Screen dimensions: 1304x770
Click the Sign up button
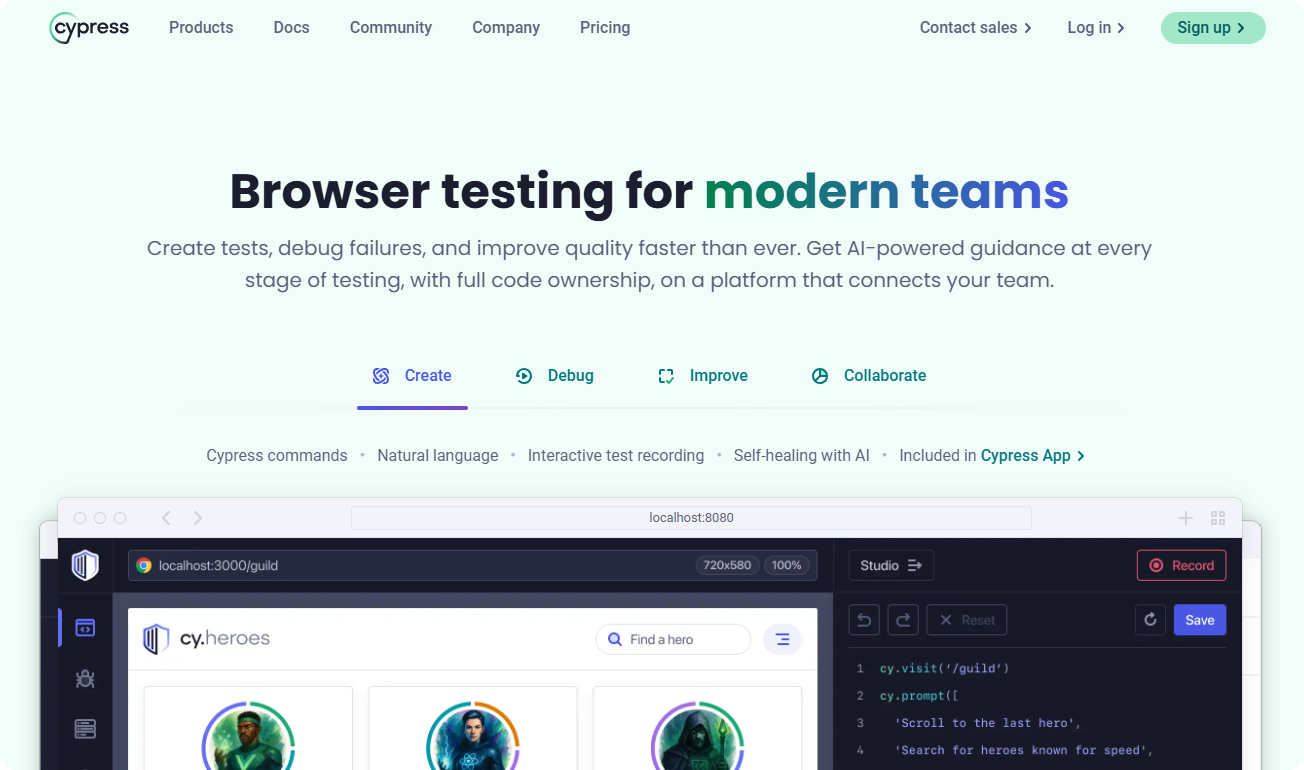coord(1213,28)
